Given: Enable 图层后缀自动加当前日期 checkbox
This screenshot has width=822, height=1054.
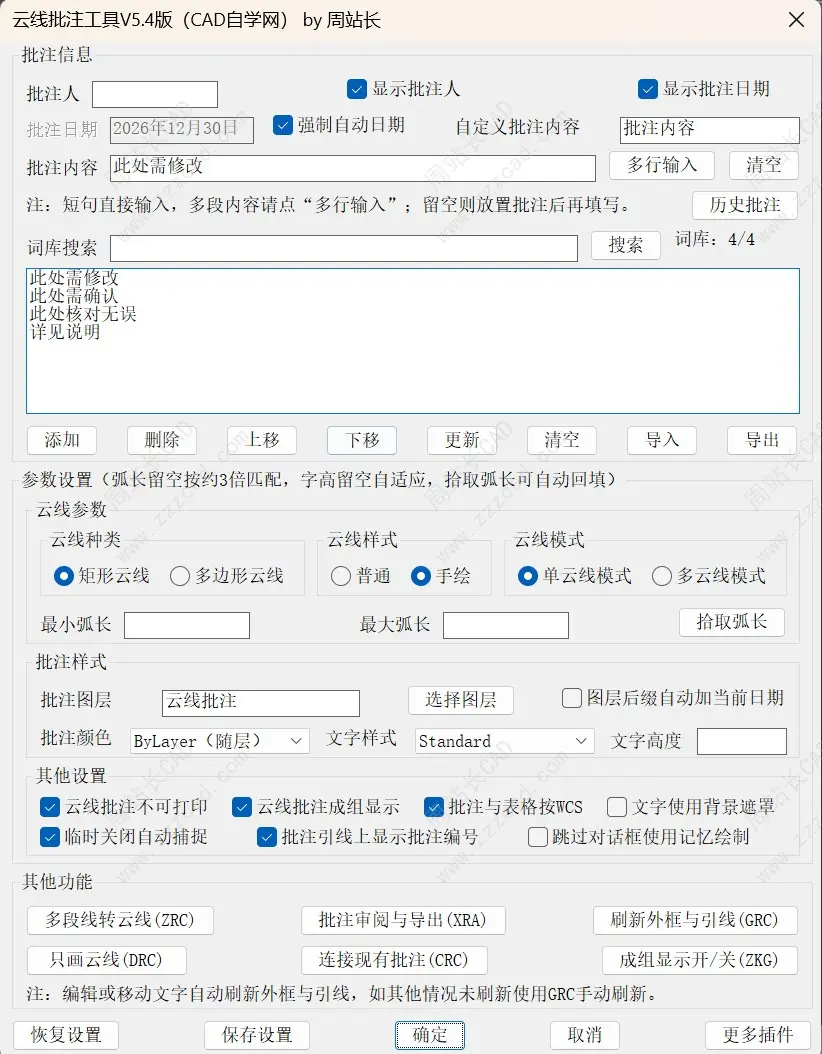Looking at the screenshot, I should pos(572,698).
